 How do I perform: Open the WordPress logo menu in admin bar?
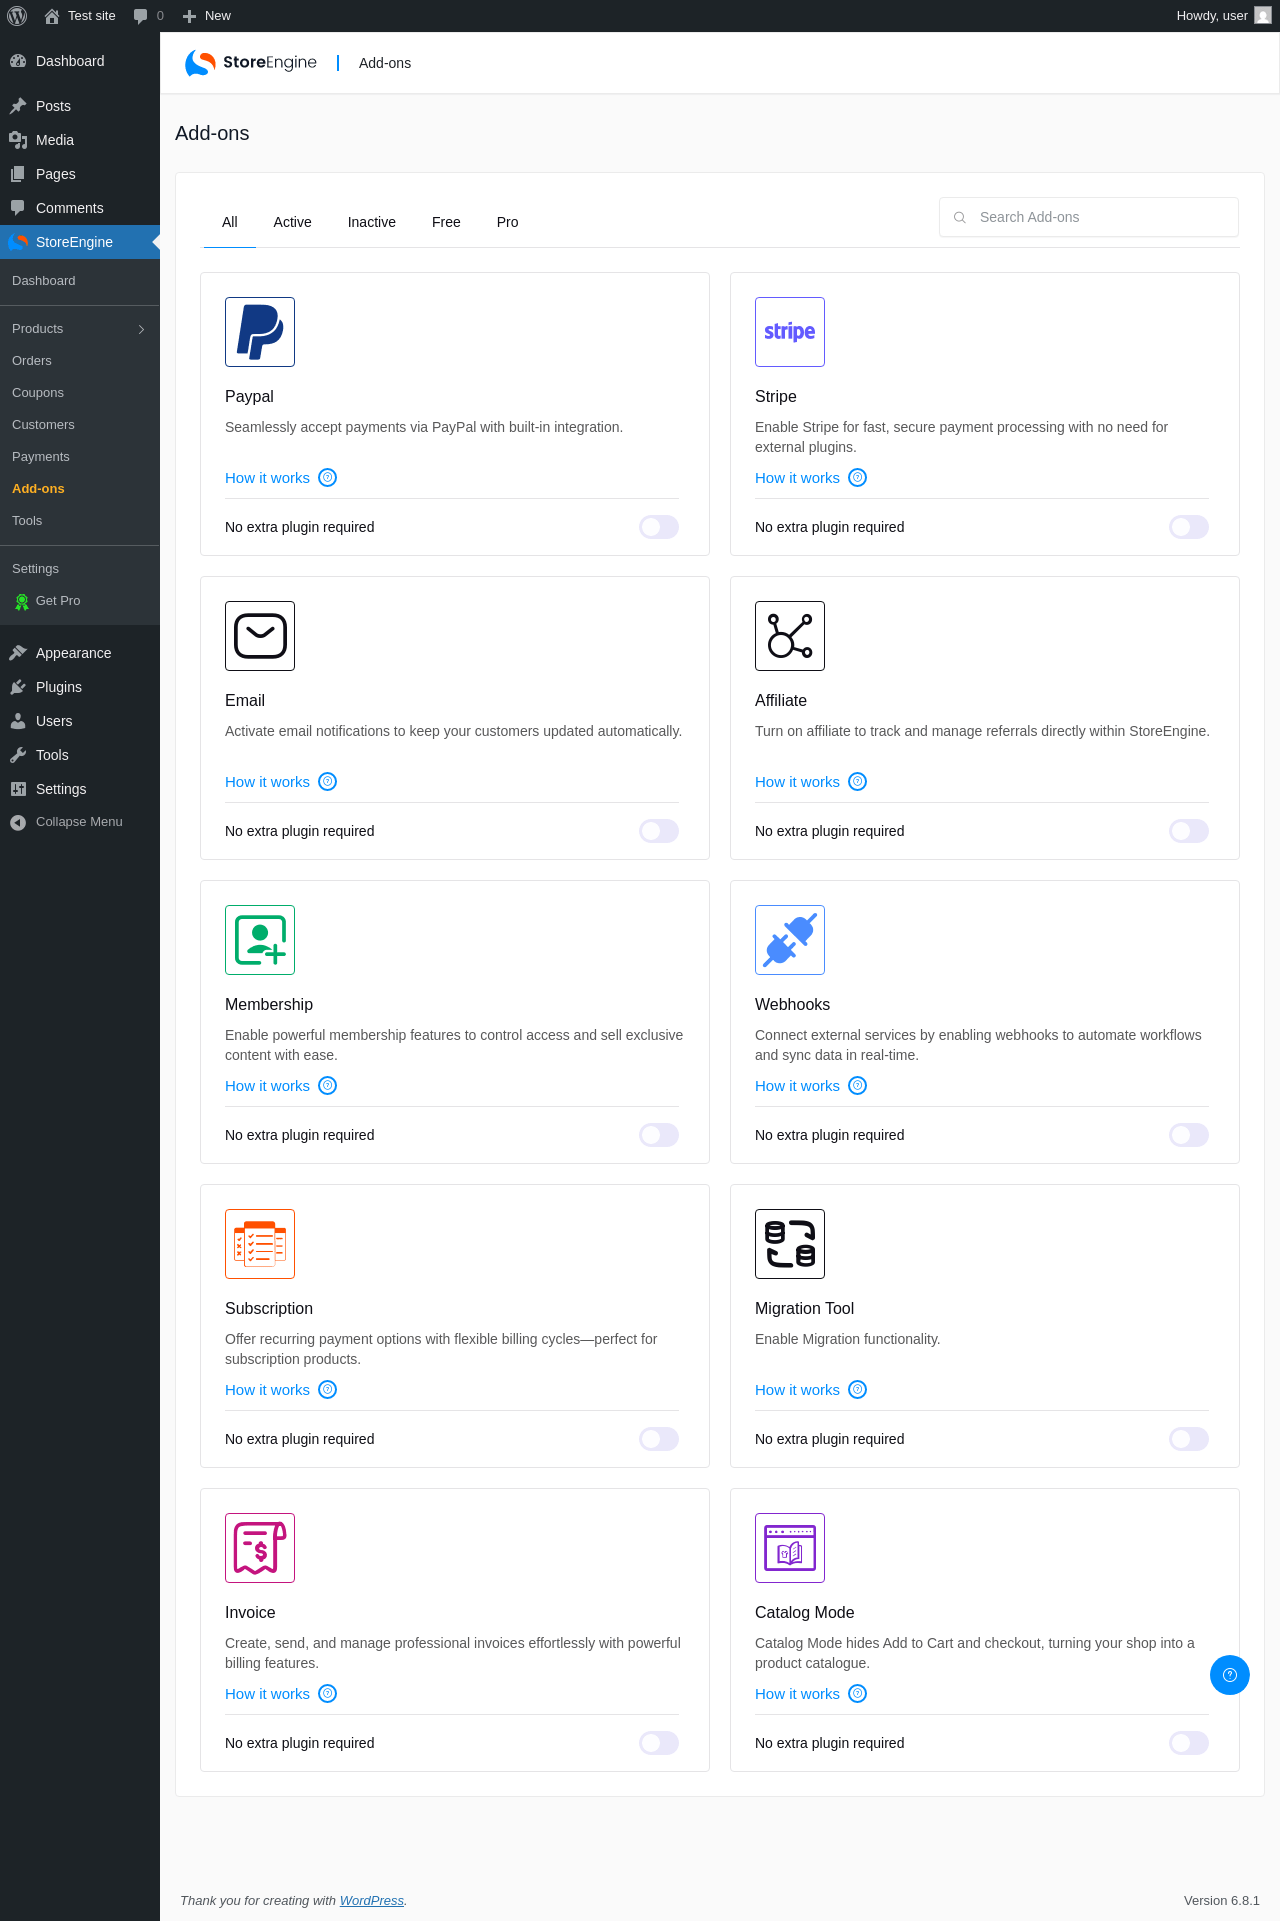(17, 16)
